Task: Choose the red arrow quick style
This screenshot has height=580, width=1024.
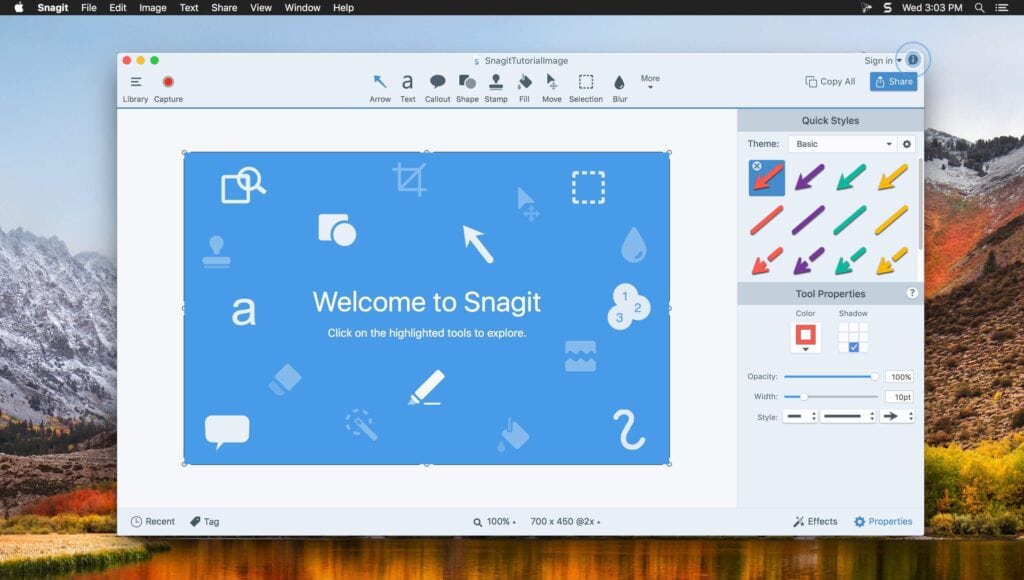Action: point(767,178)
